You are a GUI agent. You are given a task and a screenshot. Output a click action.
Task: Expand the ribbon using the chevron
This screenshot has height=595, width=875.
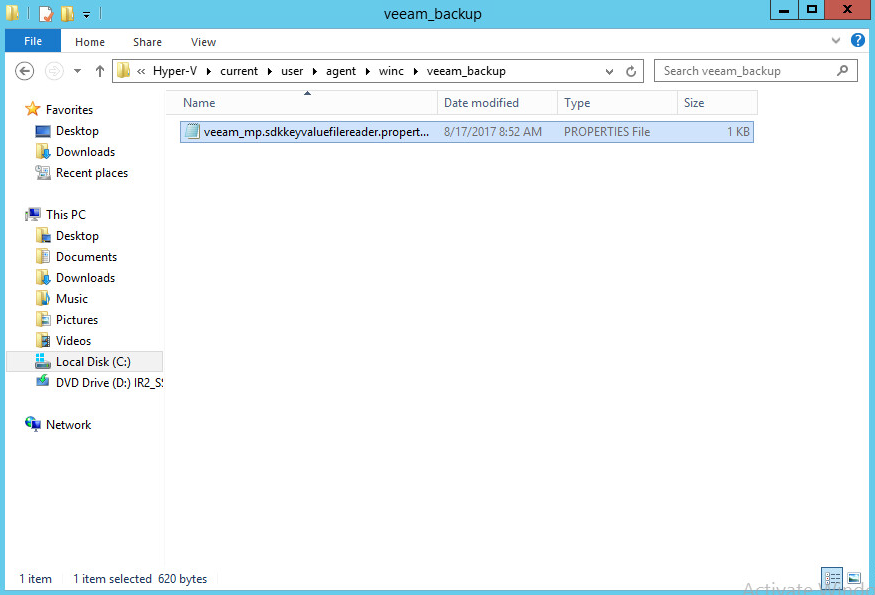tap(837, 41)
